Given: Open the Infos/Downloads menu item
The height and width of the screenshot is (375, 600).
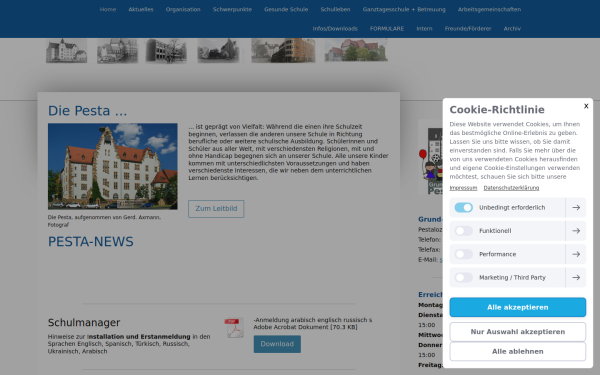Looking at the screenshot, I should [x=335, y=29].
